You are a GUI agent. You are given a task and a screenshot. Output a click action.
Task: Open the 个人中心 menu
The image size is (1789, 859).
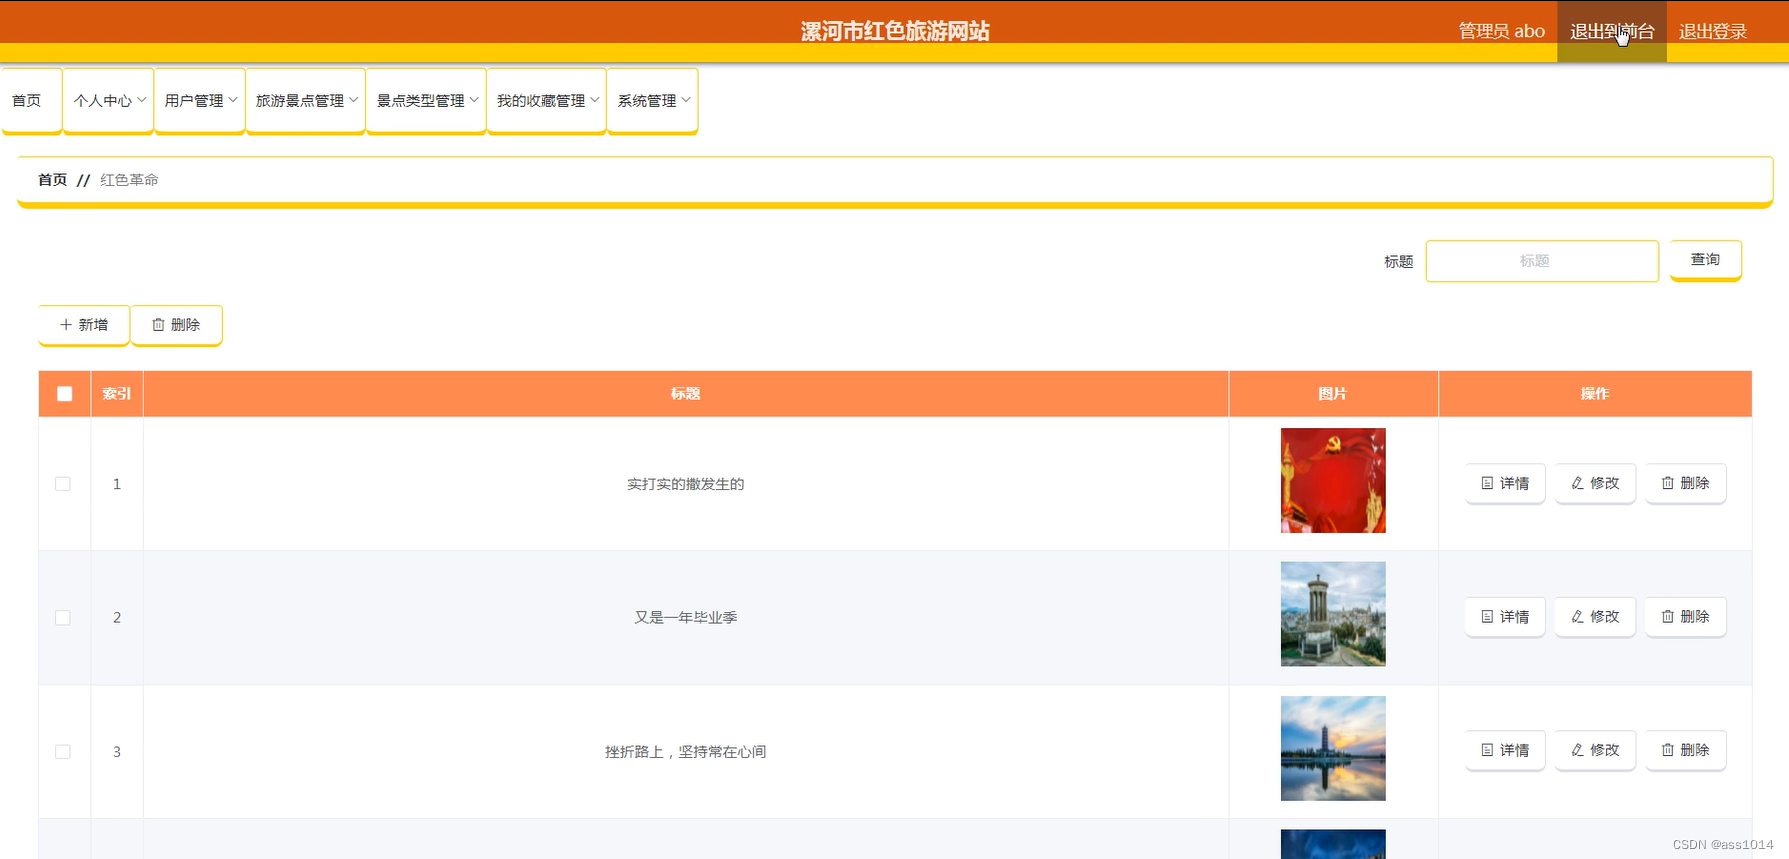[108, 101]
